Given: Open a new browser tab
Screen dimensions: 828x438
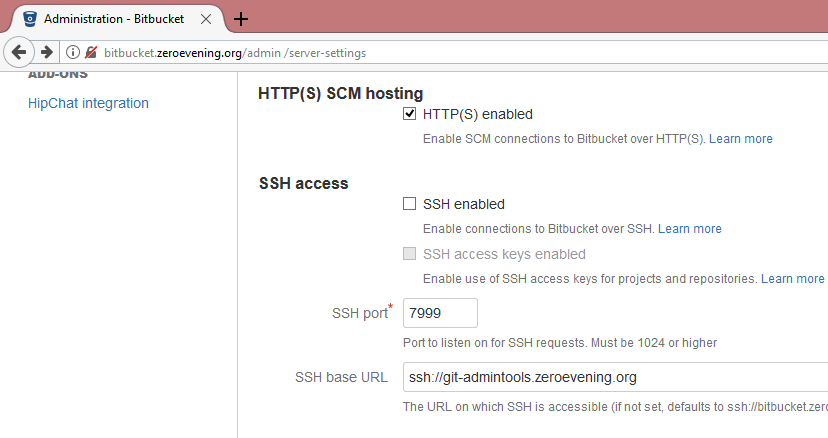Looking at the screenshot, I should (241, 19).
